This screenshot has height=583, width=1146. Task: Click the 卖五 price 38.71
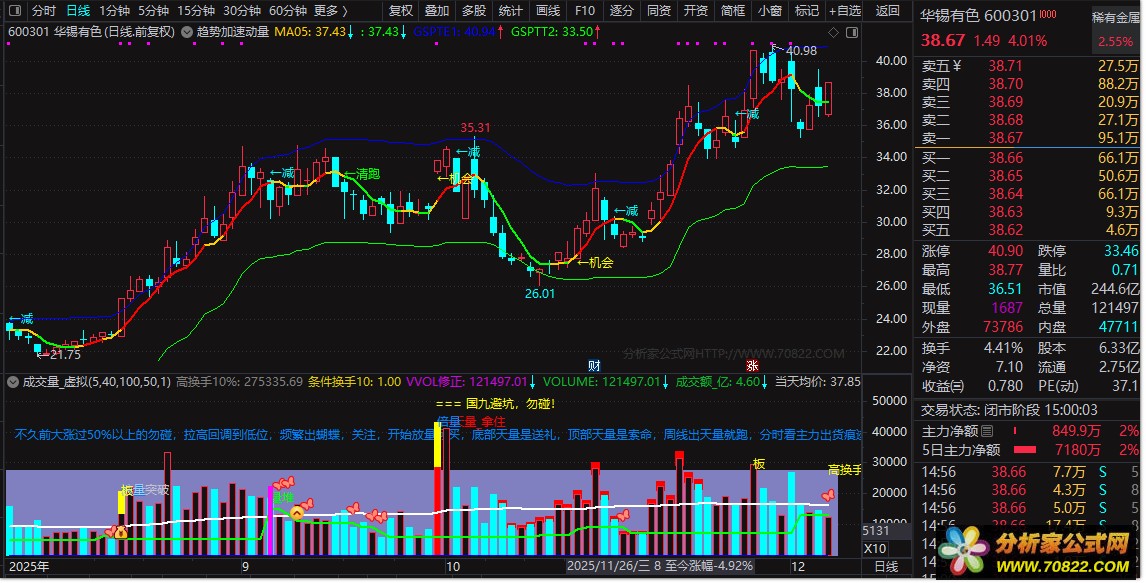tap(1006, 66)
